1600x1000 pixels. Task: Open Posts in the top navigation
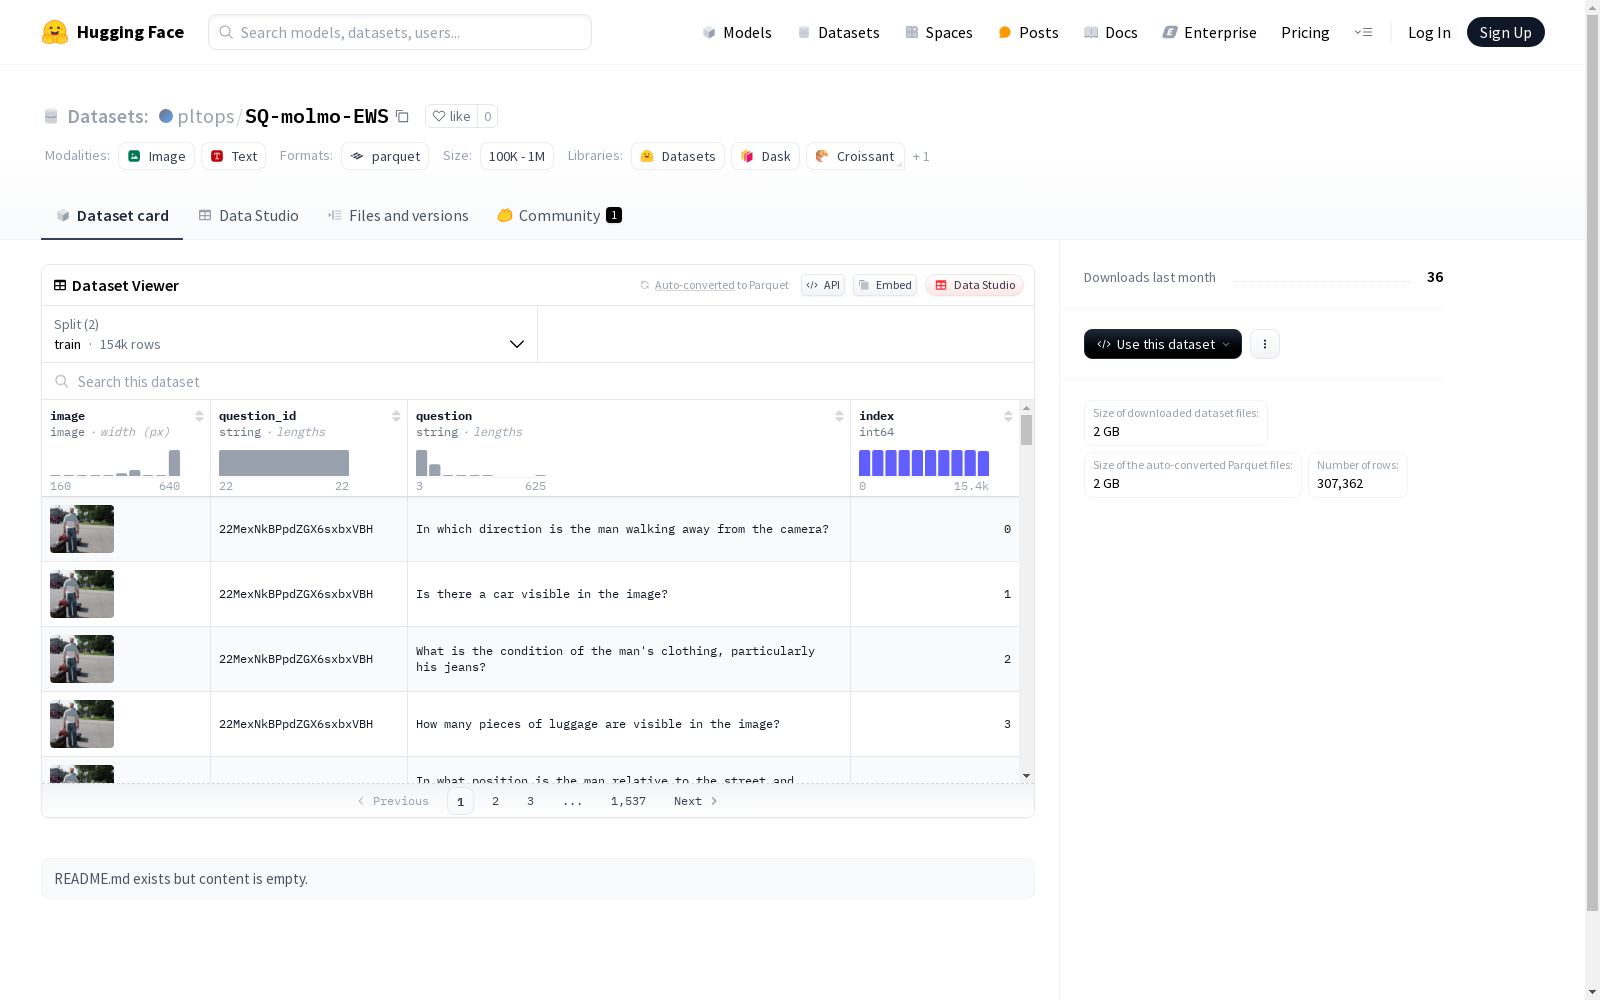point(1028,32)
